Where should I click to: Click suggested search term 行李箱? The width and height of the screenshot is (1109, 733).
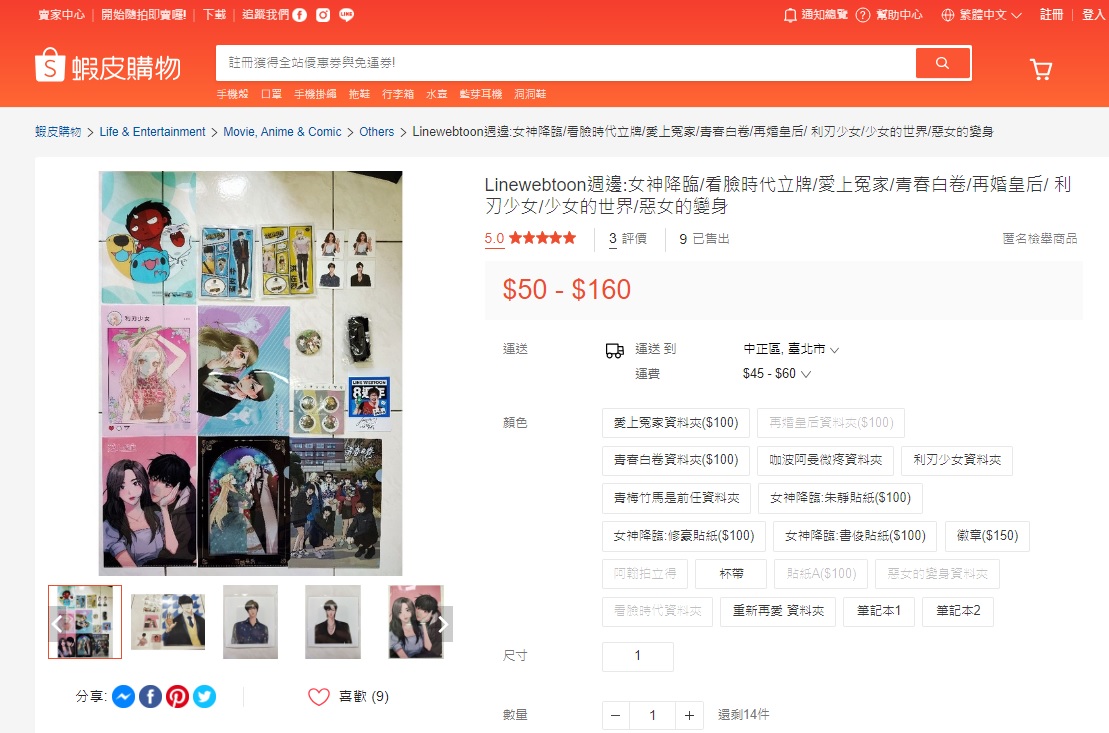(398, 94)
